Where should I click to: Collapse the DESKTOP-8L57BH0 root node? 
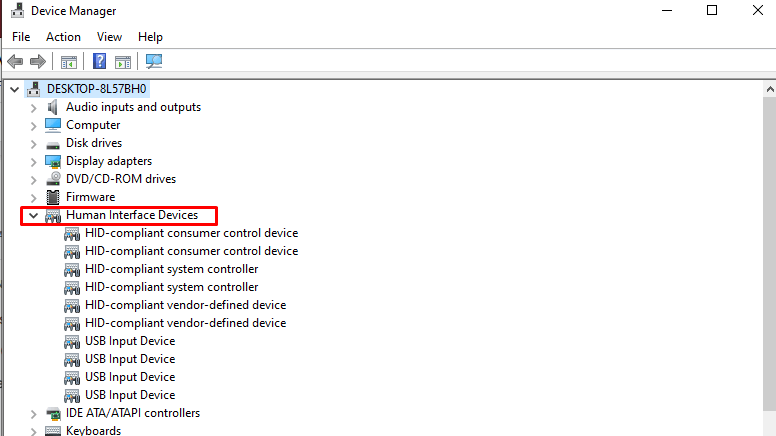(x=14, y=89)
